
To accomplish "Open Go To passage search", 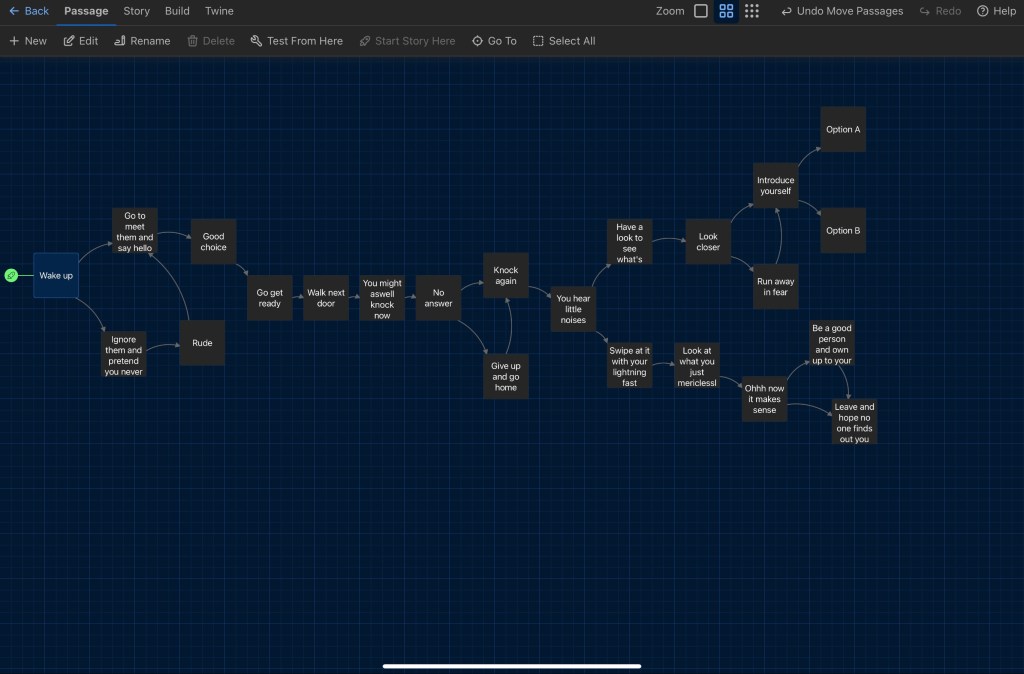I will click(x=494, y=41).
